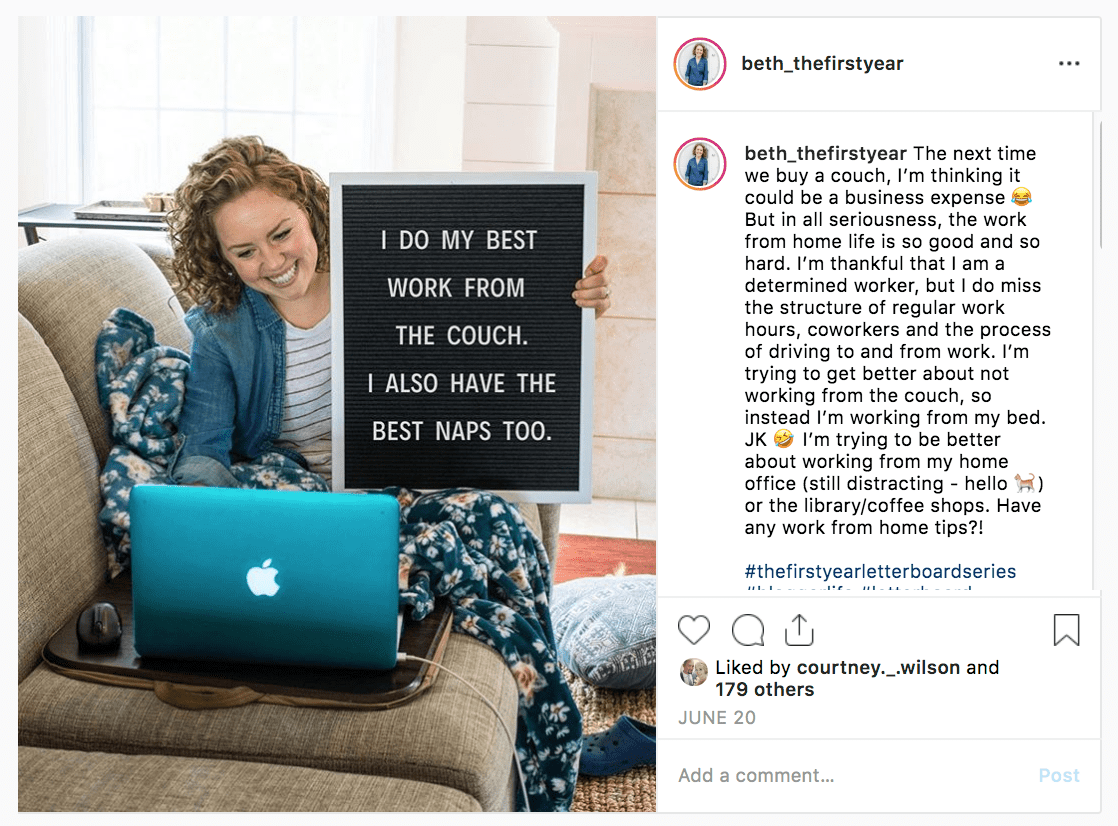Open the three-dot more options menu
Screen dimensions: 1118x826
point(1069,63)
